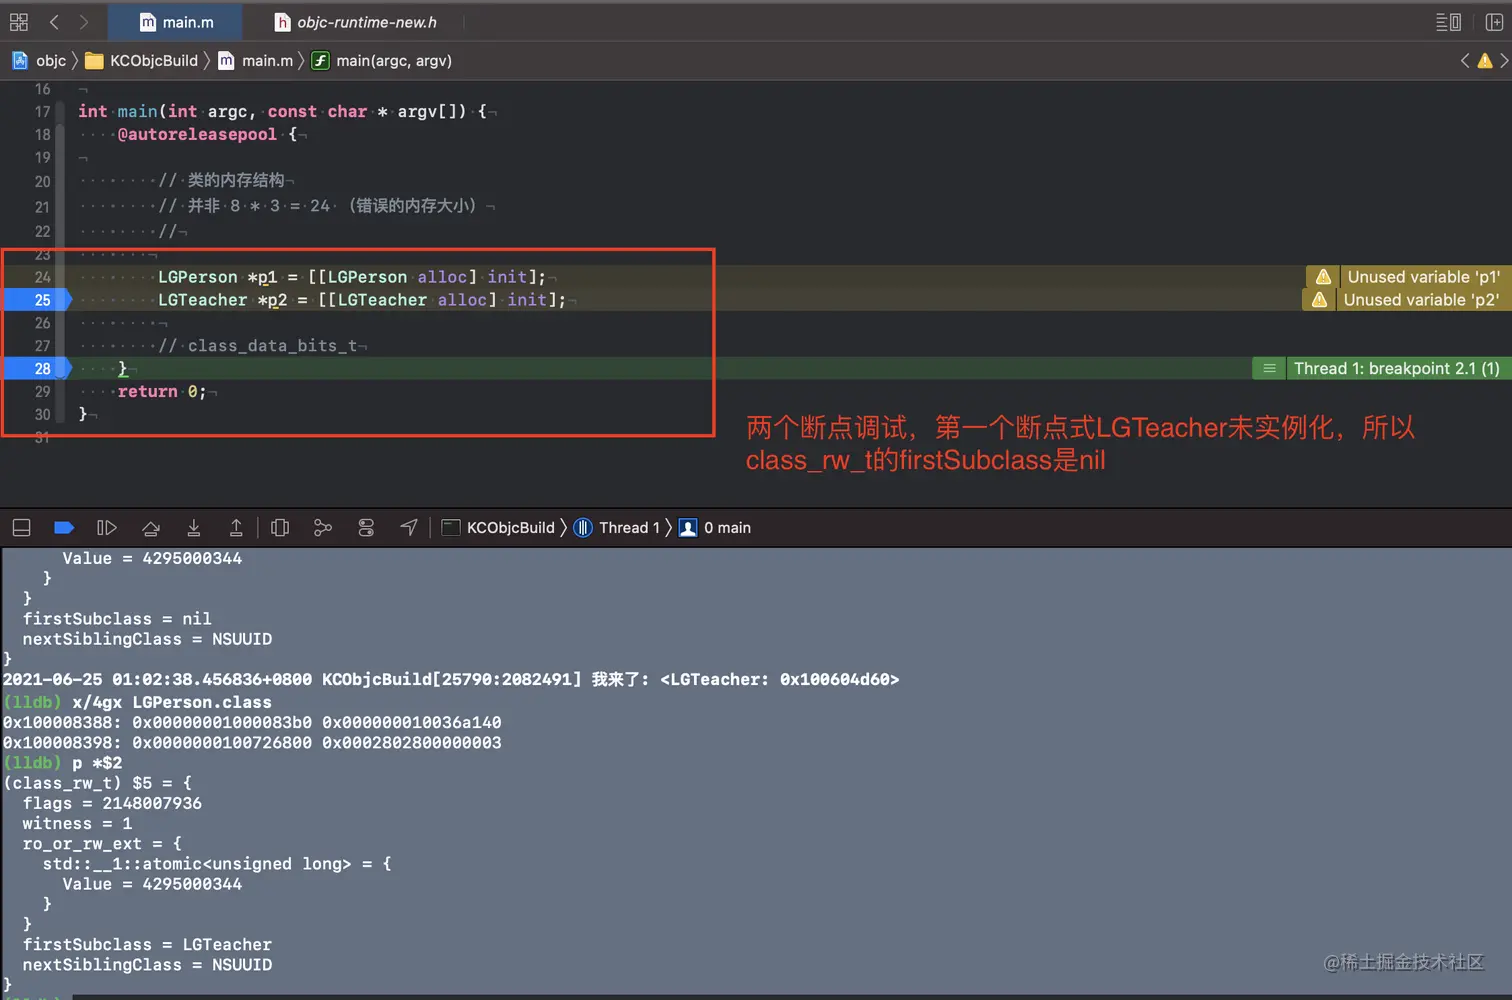Open environment overrides
Screen dimensions: 1512x1000
366,527
